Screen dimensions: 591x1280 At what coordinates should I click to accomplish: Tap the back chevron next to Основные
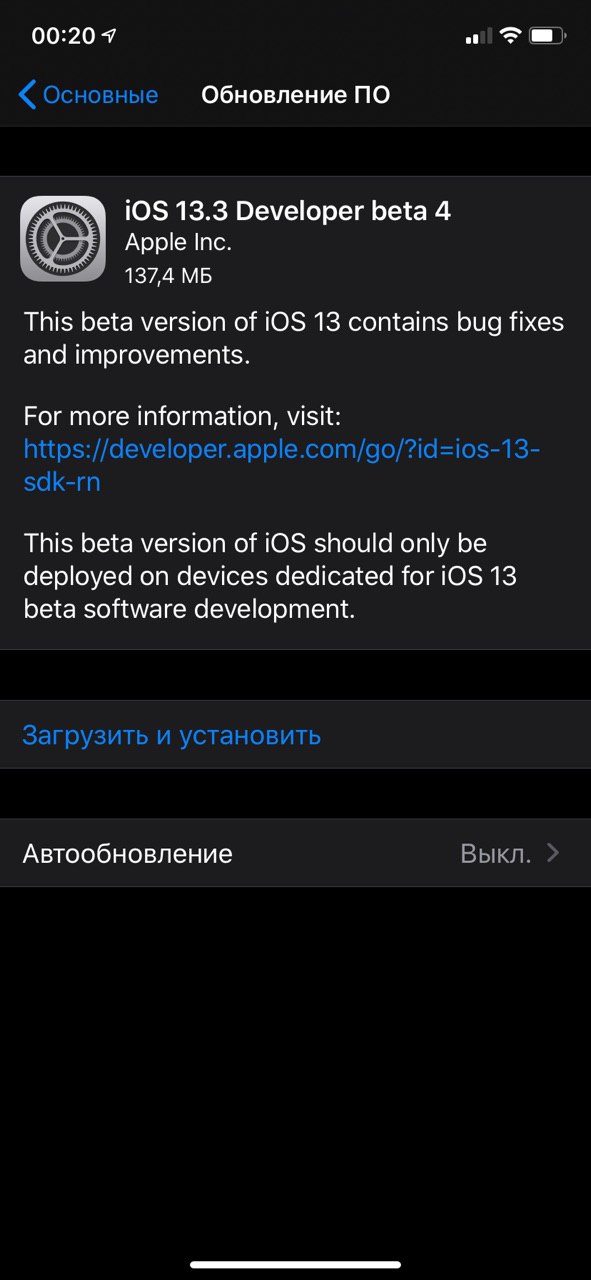28,95
